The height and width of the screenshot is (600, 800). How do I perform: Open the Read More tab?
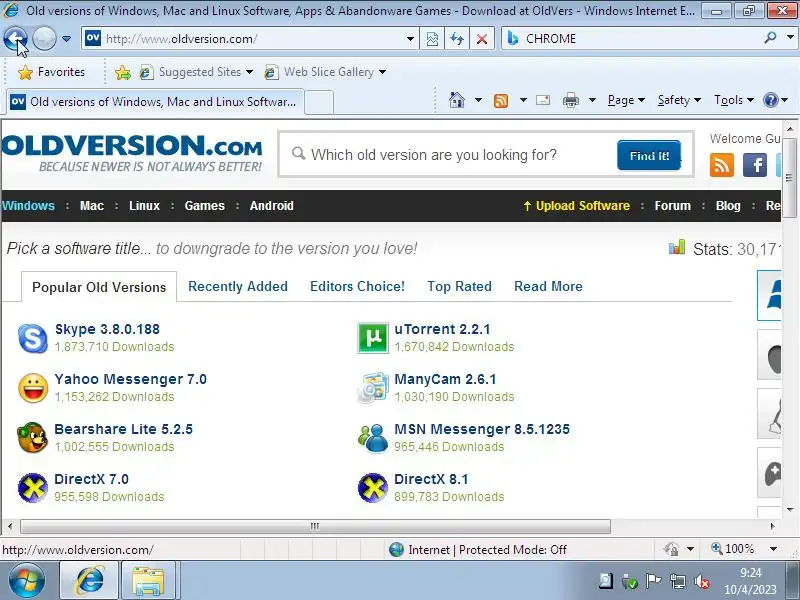click(548, 286)
